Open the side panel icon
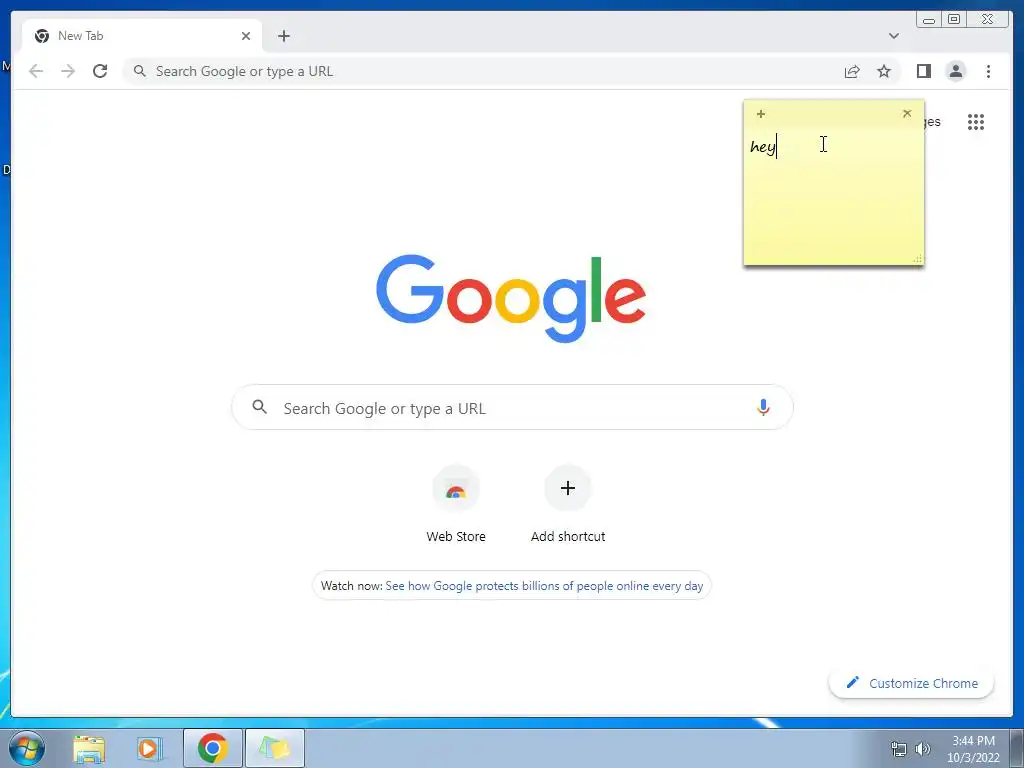Viewport: 1024px width, 768px height. [x=923, y=71]
